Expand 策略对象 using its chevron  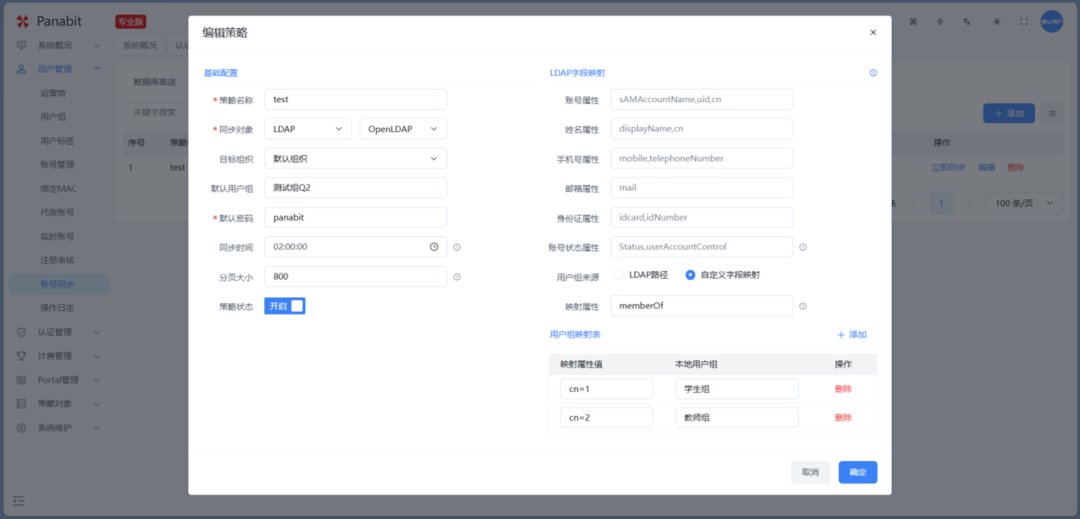point(97,403)
